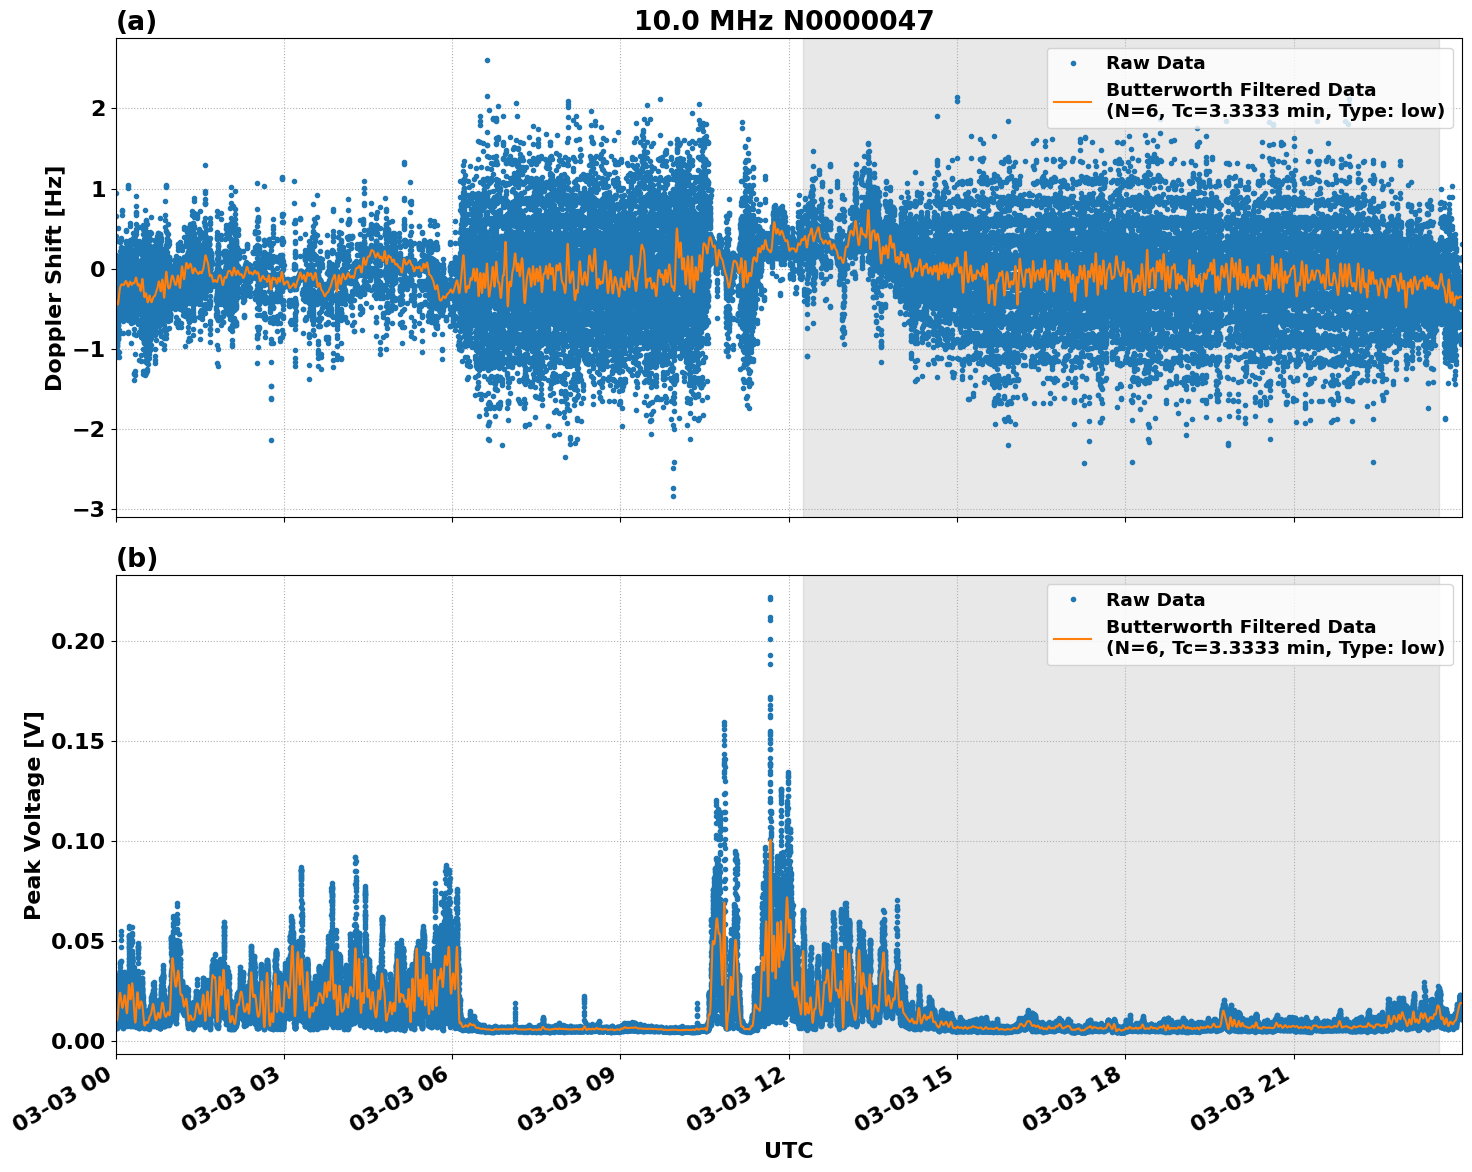The height and width of the screenshot is (1172, 1472).
Task: Select the panel label (b)
Action: [x=137, y=557]
